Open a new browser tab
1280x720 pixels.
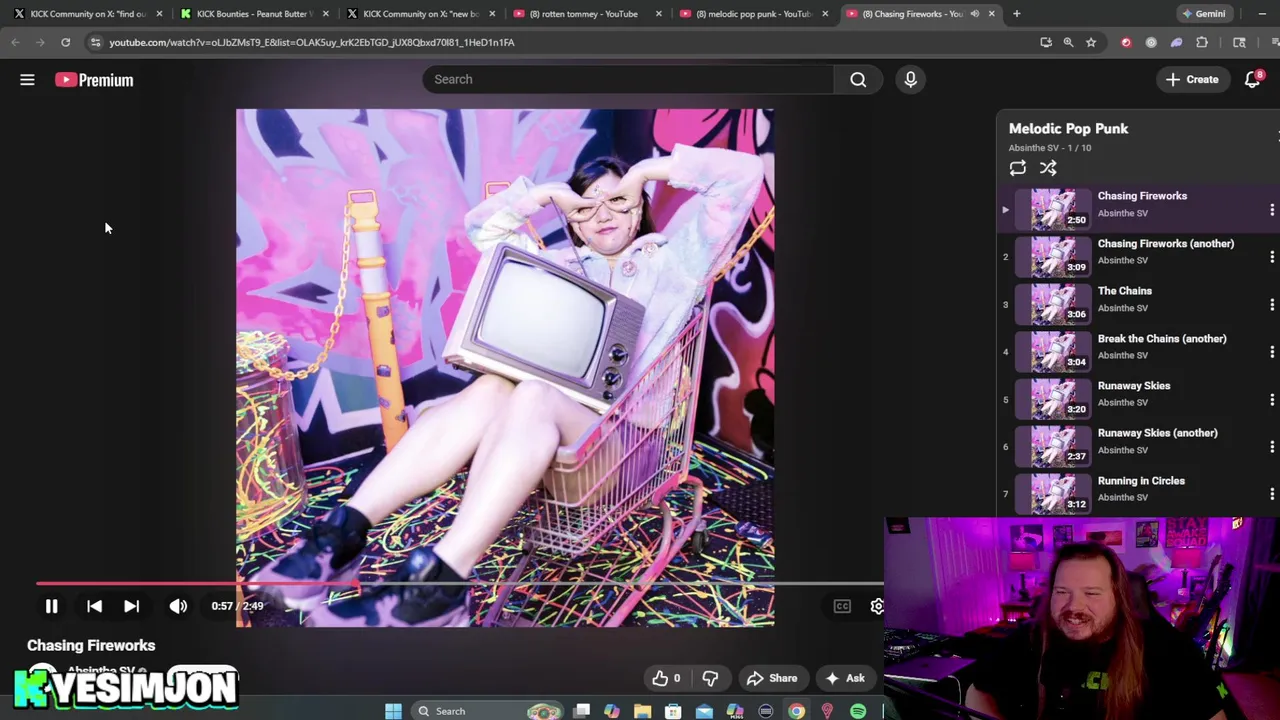point(1016,14)
